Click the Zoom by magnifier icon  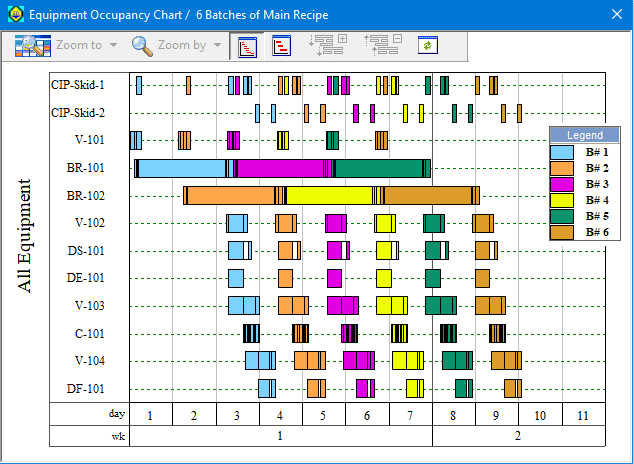(142, 46)
